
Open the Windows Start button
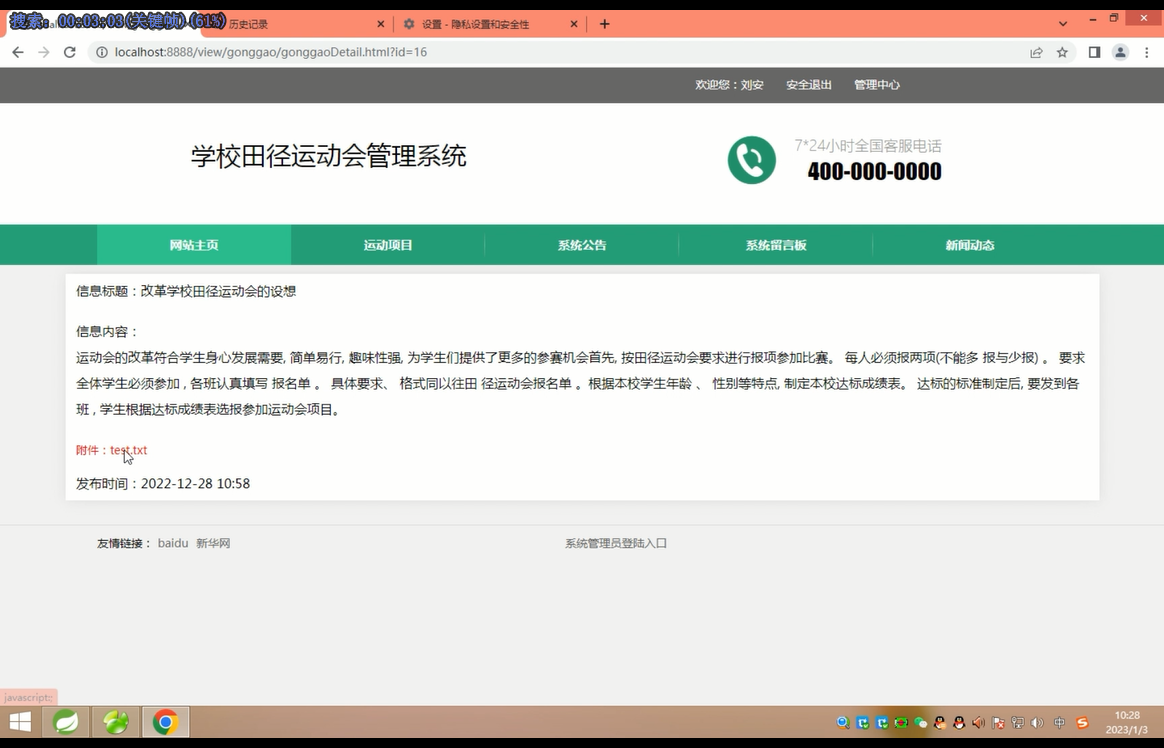click(x=20, y=721)
